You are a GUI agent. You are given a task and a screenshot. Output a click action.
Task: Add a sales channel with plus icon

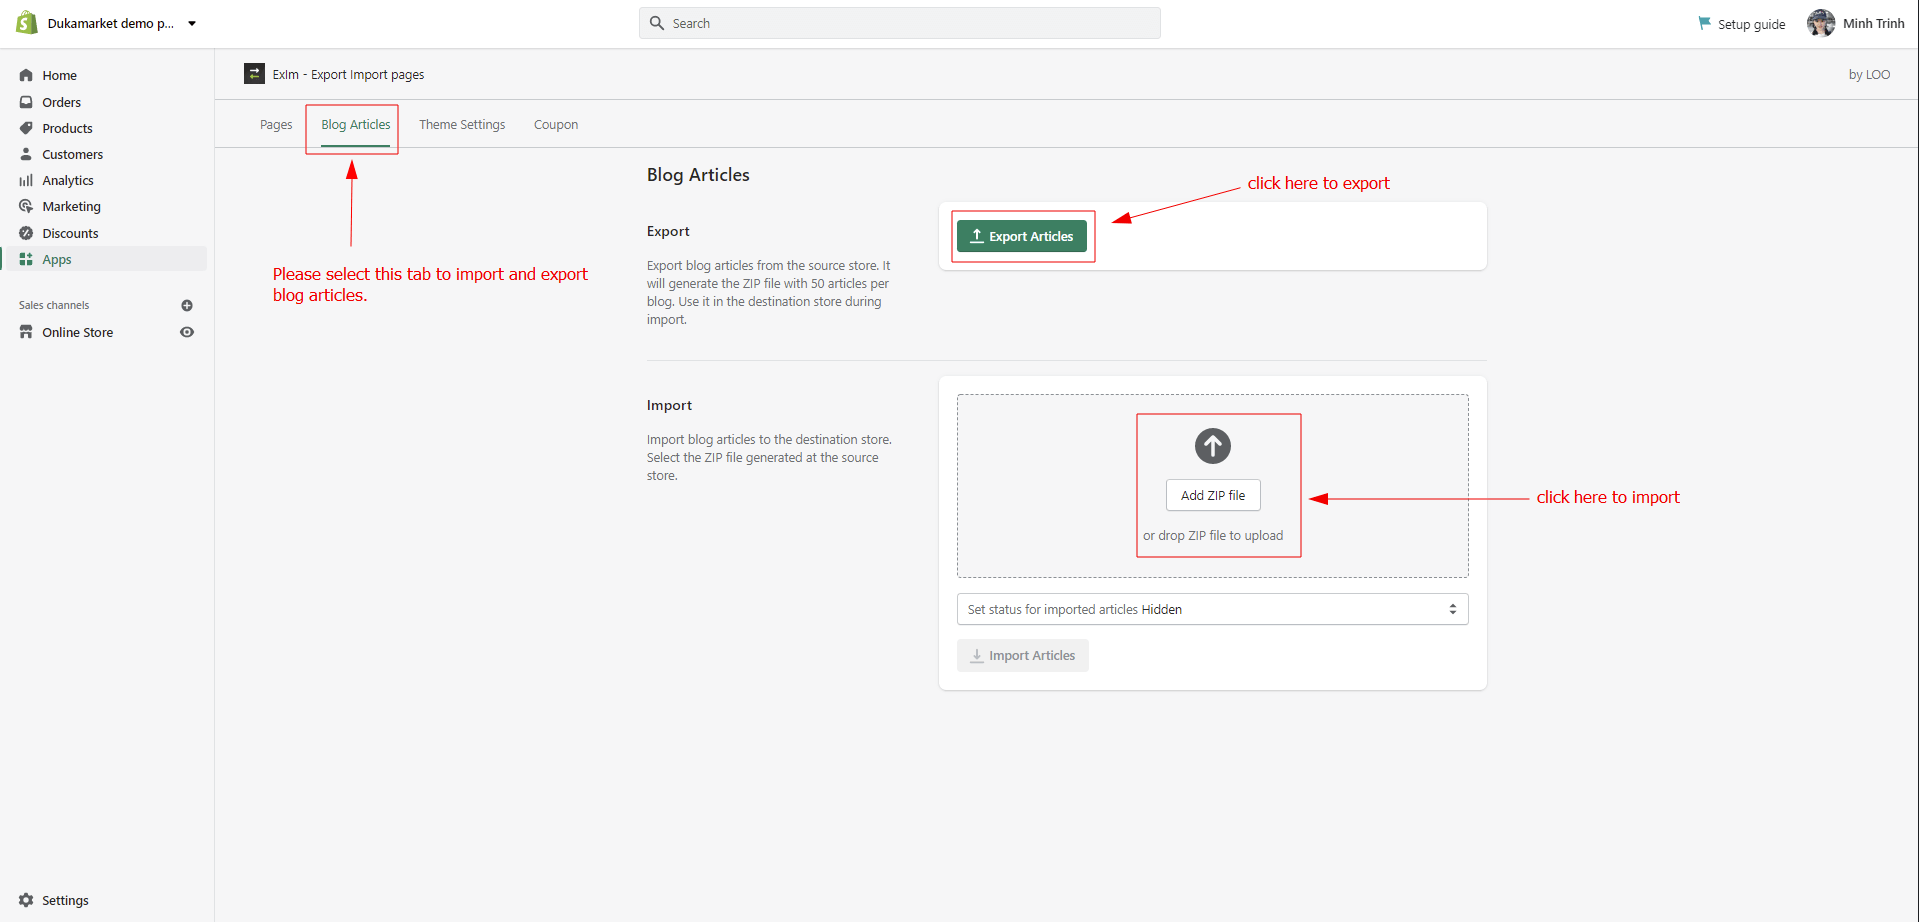(187, 306)
